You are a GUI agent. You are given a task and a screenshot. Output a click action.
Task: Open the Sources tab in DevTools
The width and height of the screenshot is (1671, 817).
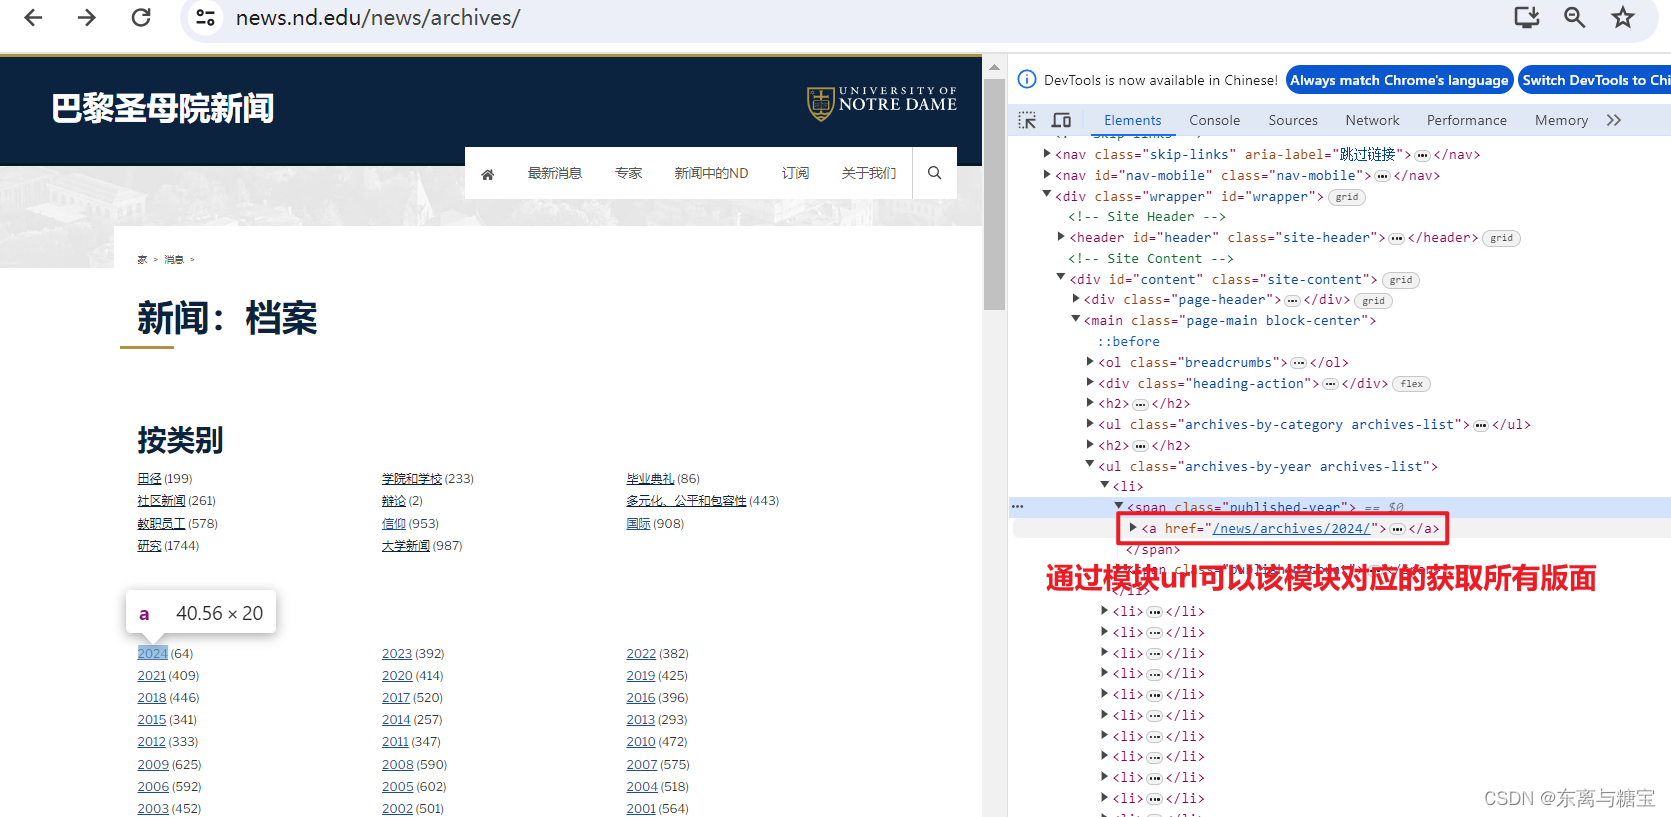pyautogui.click(x=1293, y=120)
